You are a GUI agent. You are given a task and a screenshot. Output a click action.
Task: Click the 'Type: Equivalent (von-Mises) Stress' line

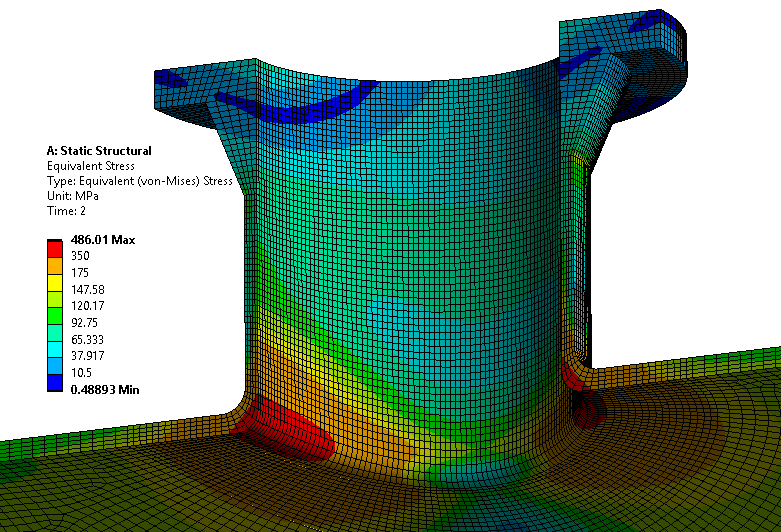tap(139, 181)
